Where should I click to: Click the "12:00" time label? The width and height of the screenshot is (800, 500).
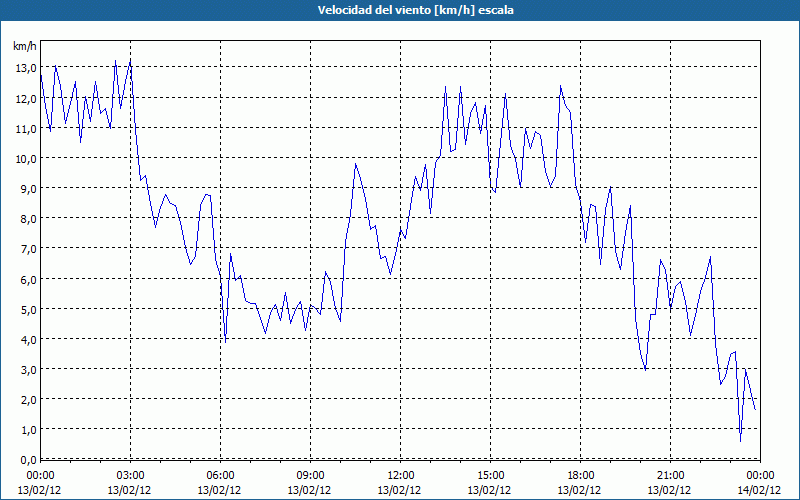(401, 476)
